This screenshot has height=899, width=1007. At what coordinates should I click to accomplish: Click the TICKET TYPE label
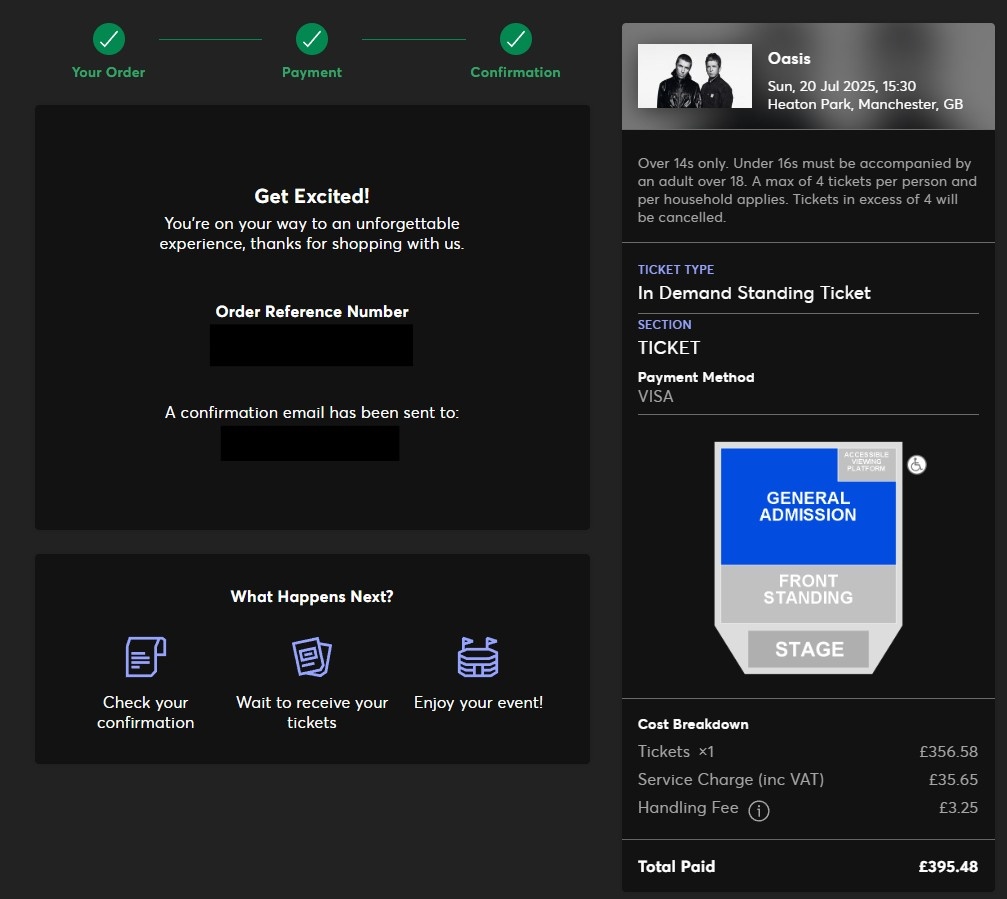tap(676, 270)
